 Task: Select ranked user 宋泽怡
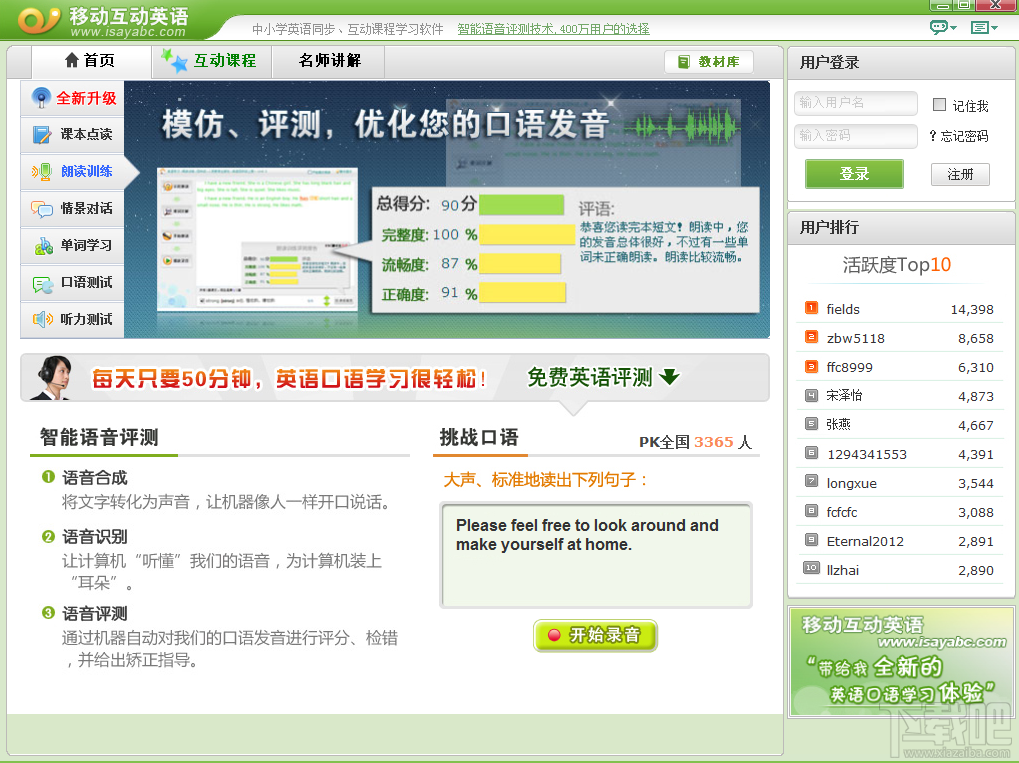pyautogui.click(x=899, y=396)
